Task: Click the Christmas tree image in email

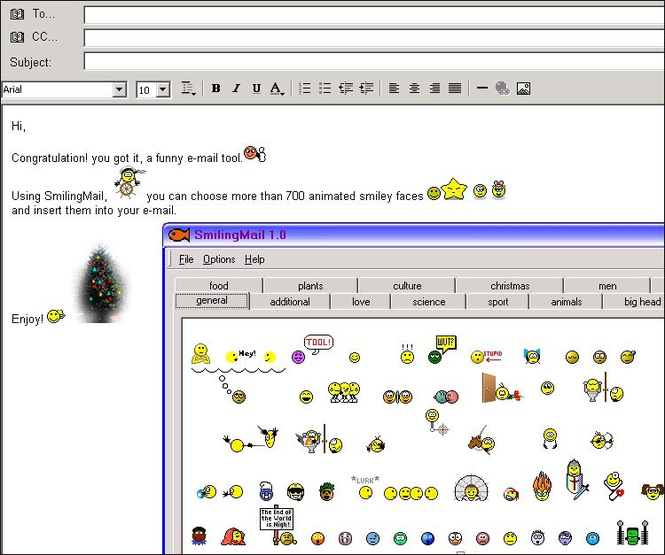Action: click(101, 282)
